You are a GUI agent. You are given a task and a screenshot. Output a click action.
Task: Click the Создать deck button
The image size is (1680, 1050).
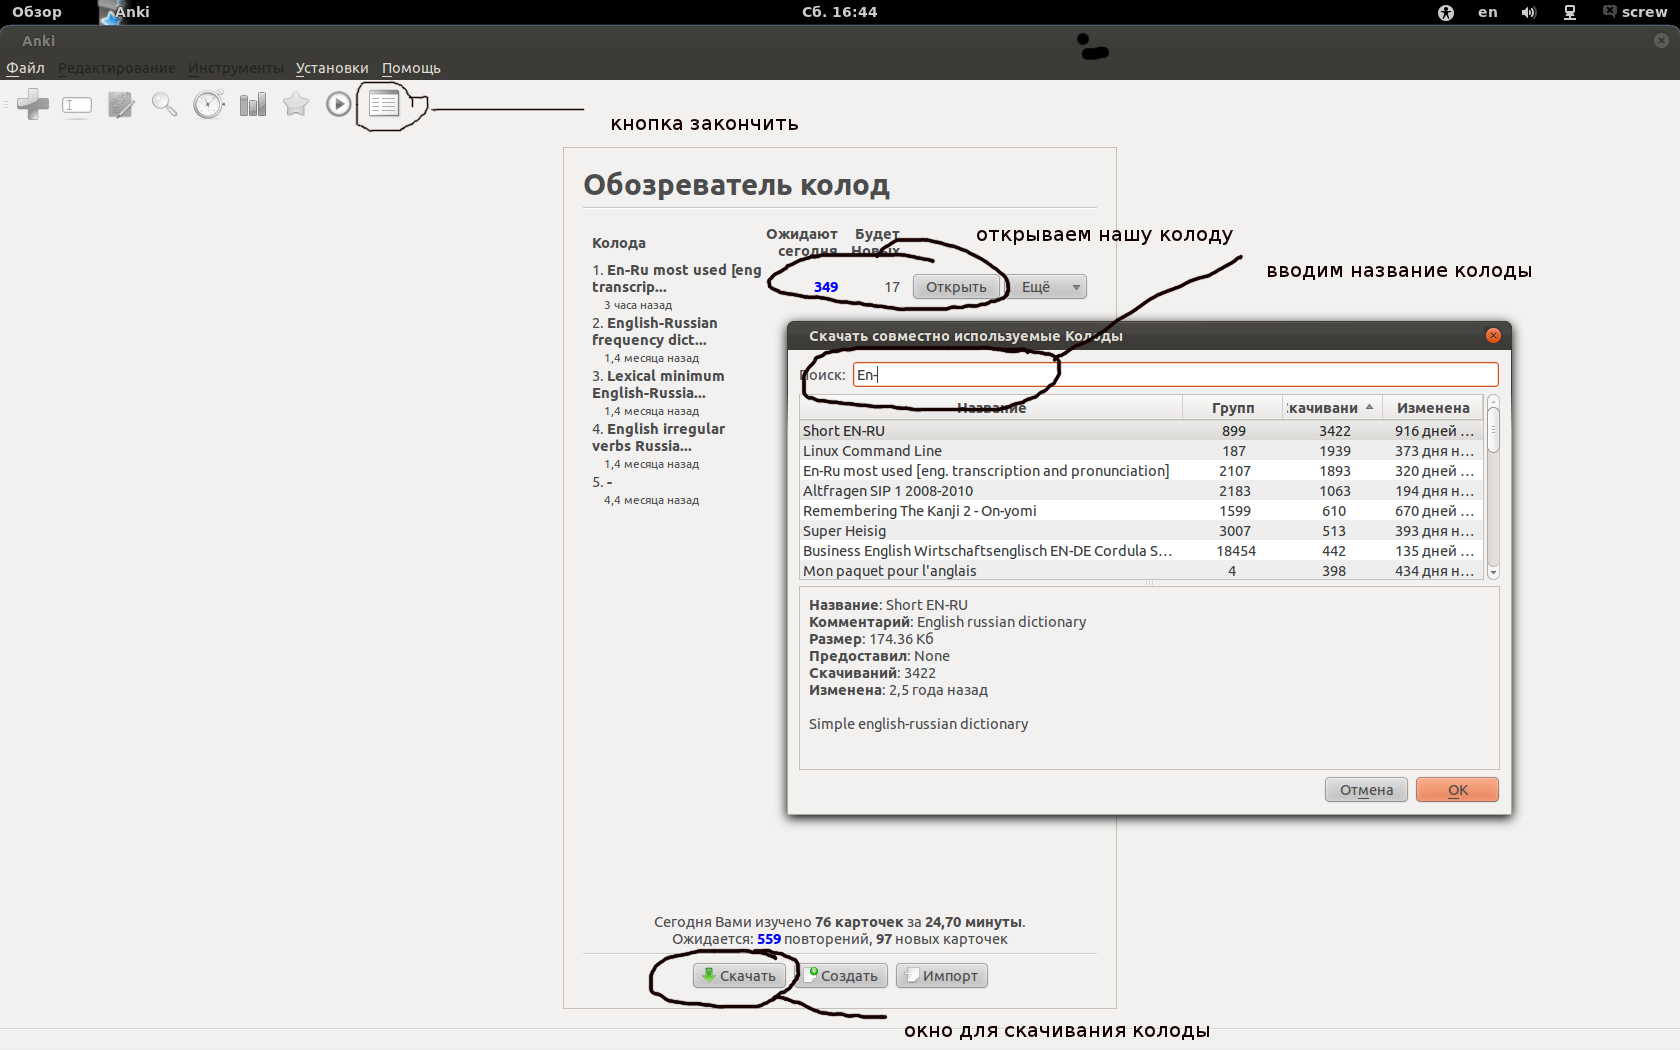pyautogui.click(x=843, y=976)
